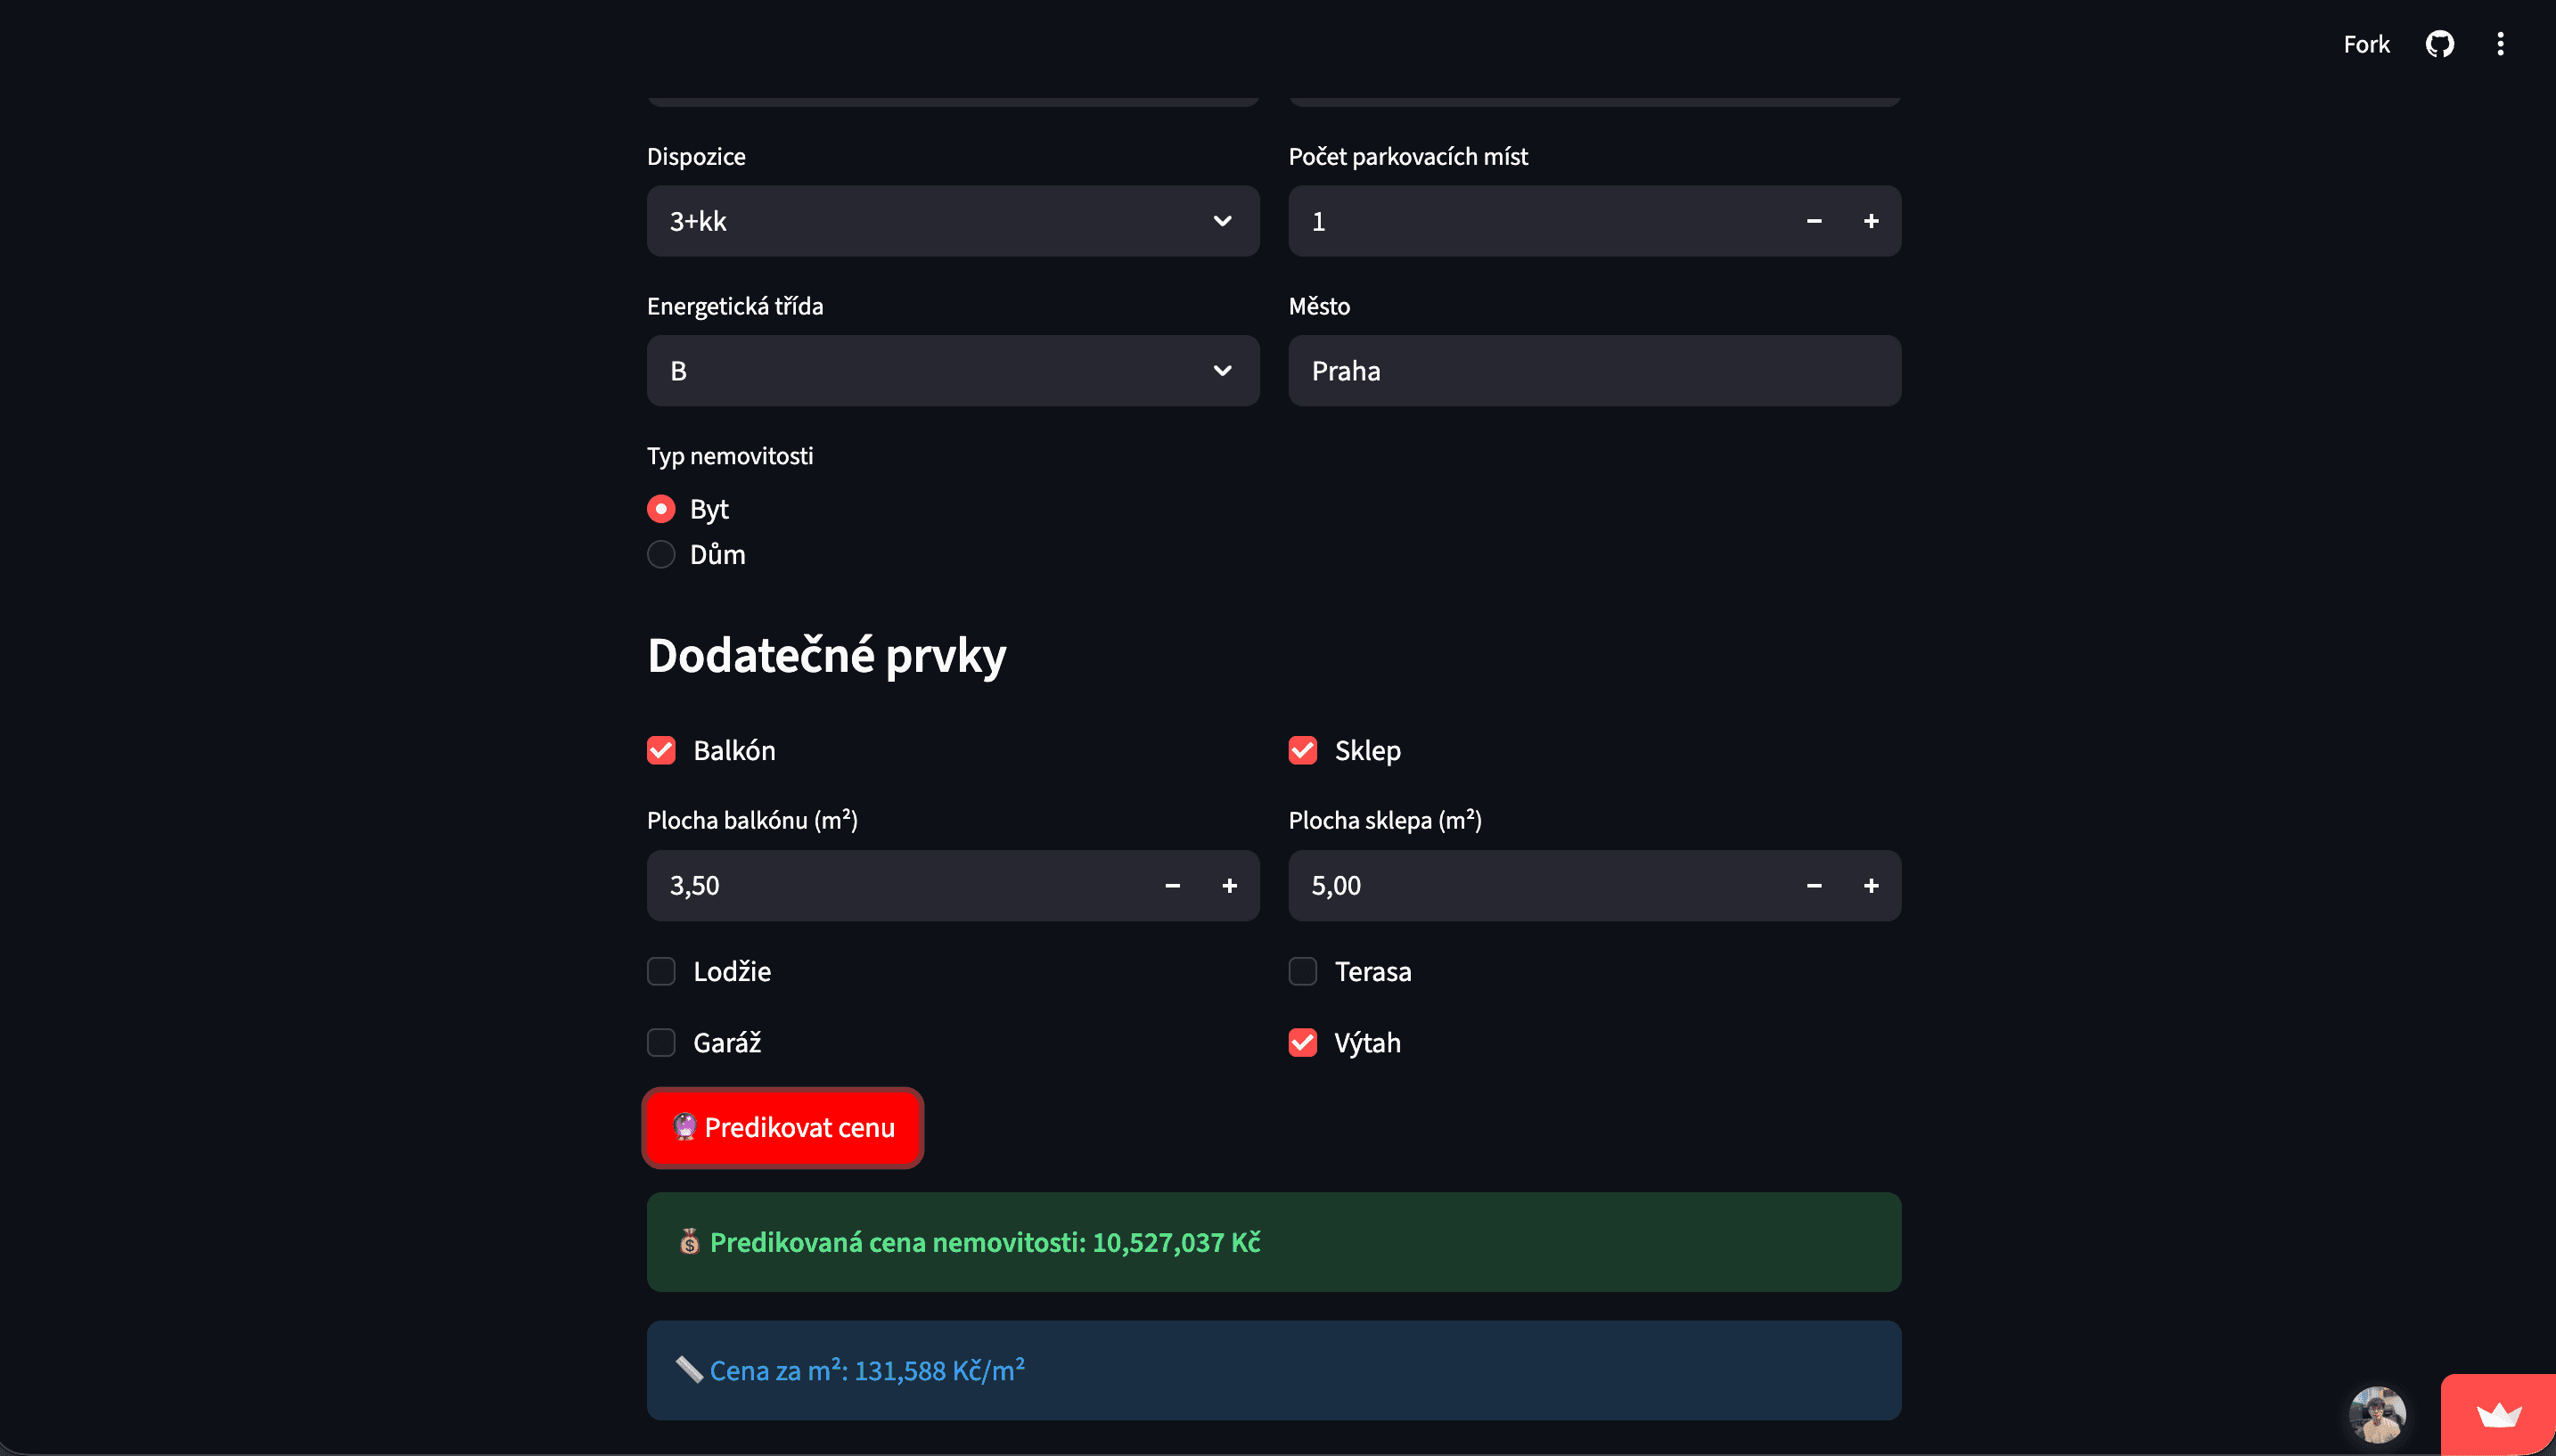Toggle the Lodžie checkbox

(x=661, y=972)
